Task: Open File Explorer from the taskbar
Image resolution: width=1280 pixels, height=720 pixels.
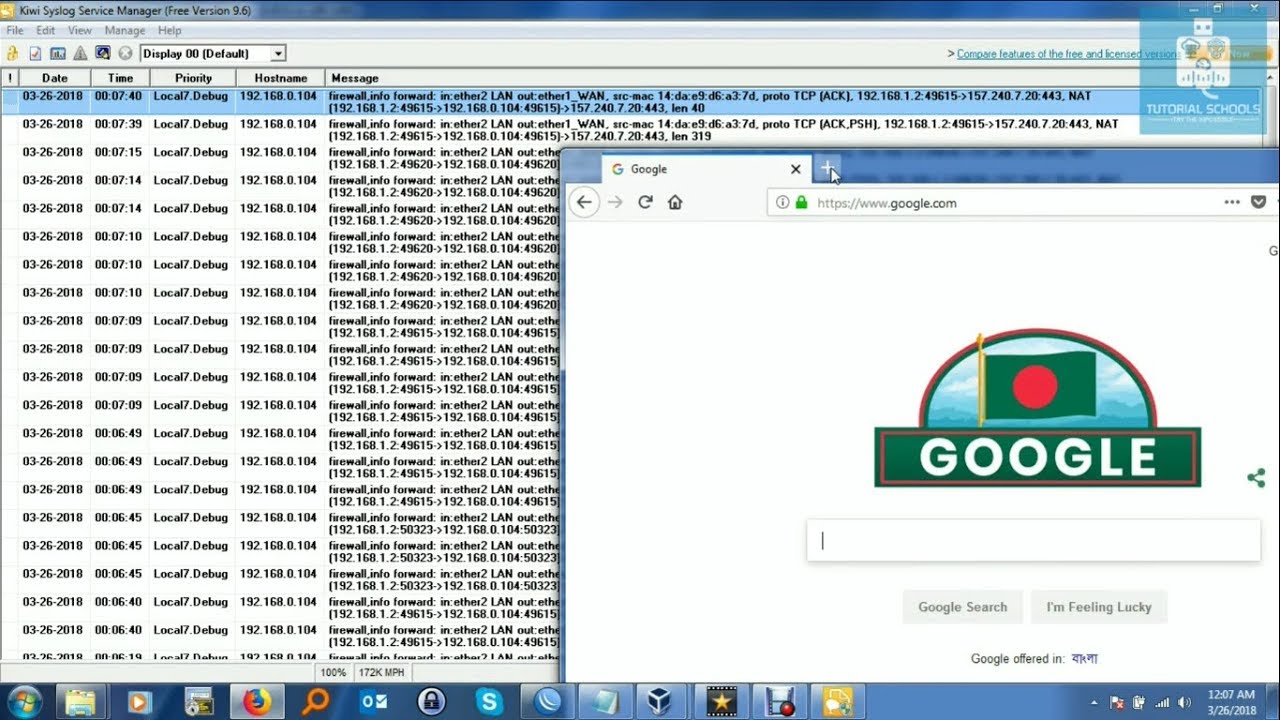Action: point(80,702)
